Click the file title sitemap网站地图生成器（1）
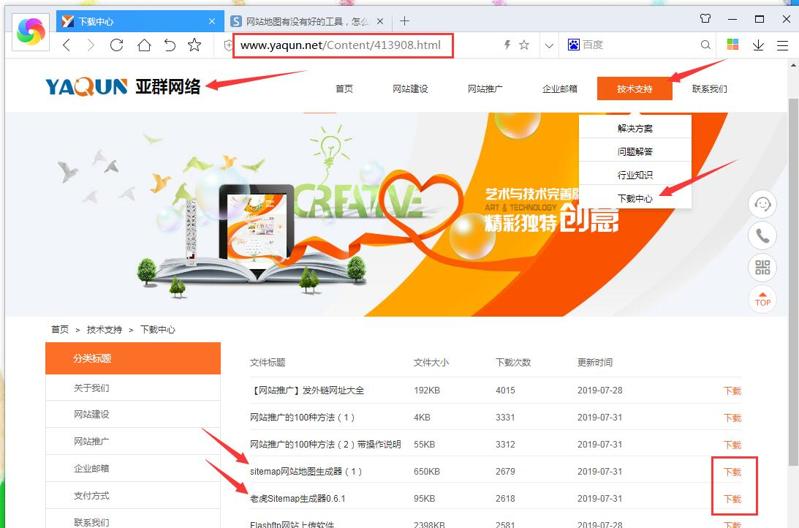This screenshot has height=528, width=799. tap(306, 471)
